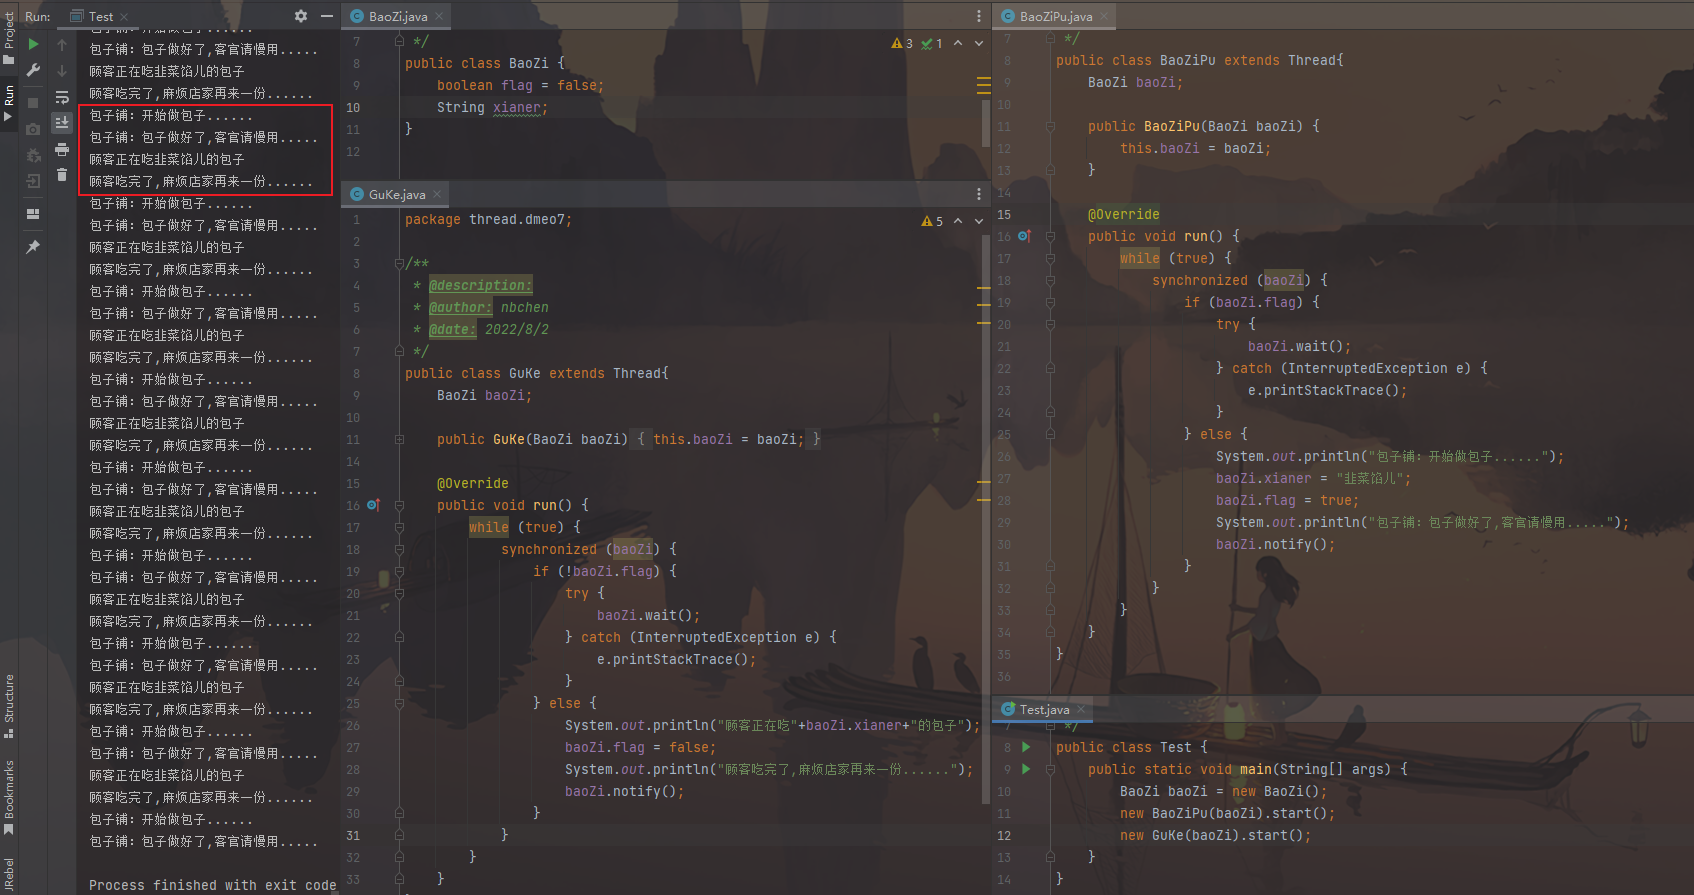
Task: Click the pin tab icon in Run toolbar
Action: click(33, 246)
